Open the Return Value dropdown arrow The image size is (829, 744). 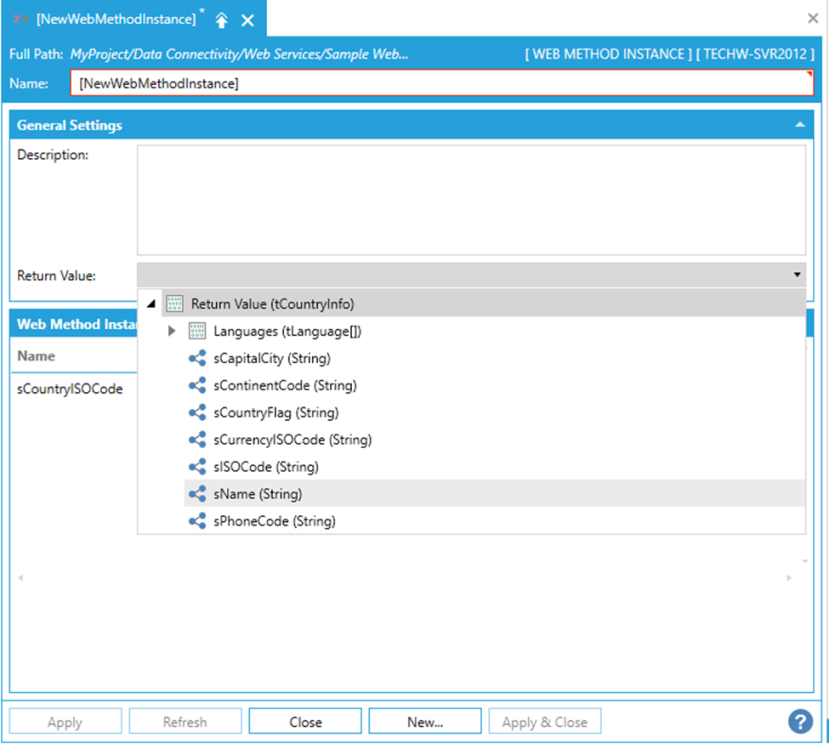point(797,274)
